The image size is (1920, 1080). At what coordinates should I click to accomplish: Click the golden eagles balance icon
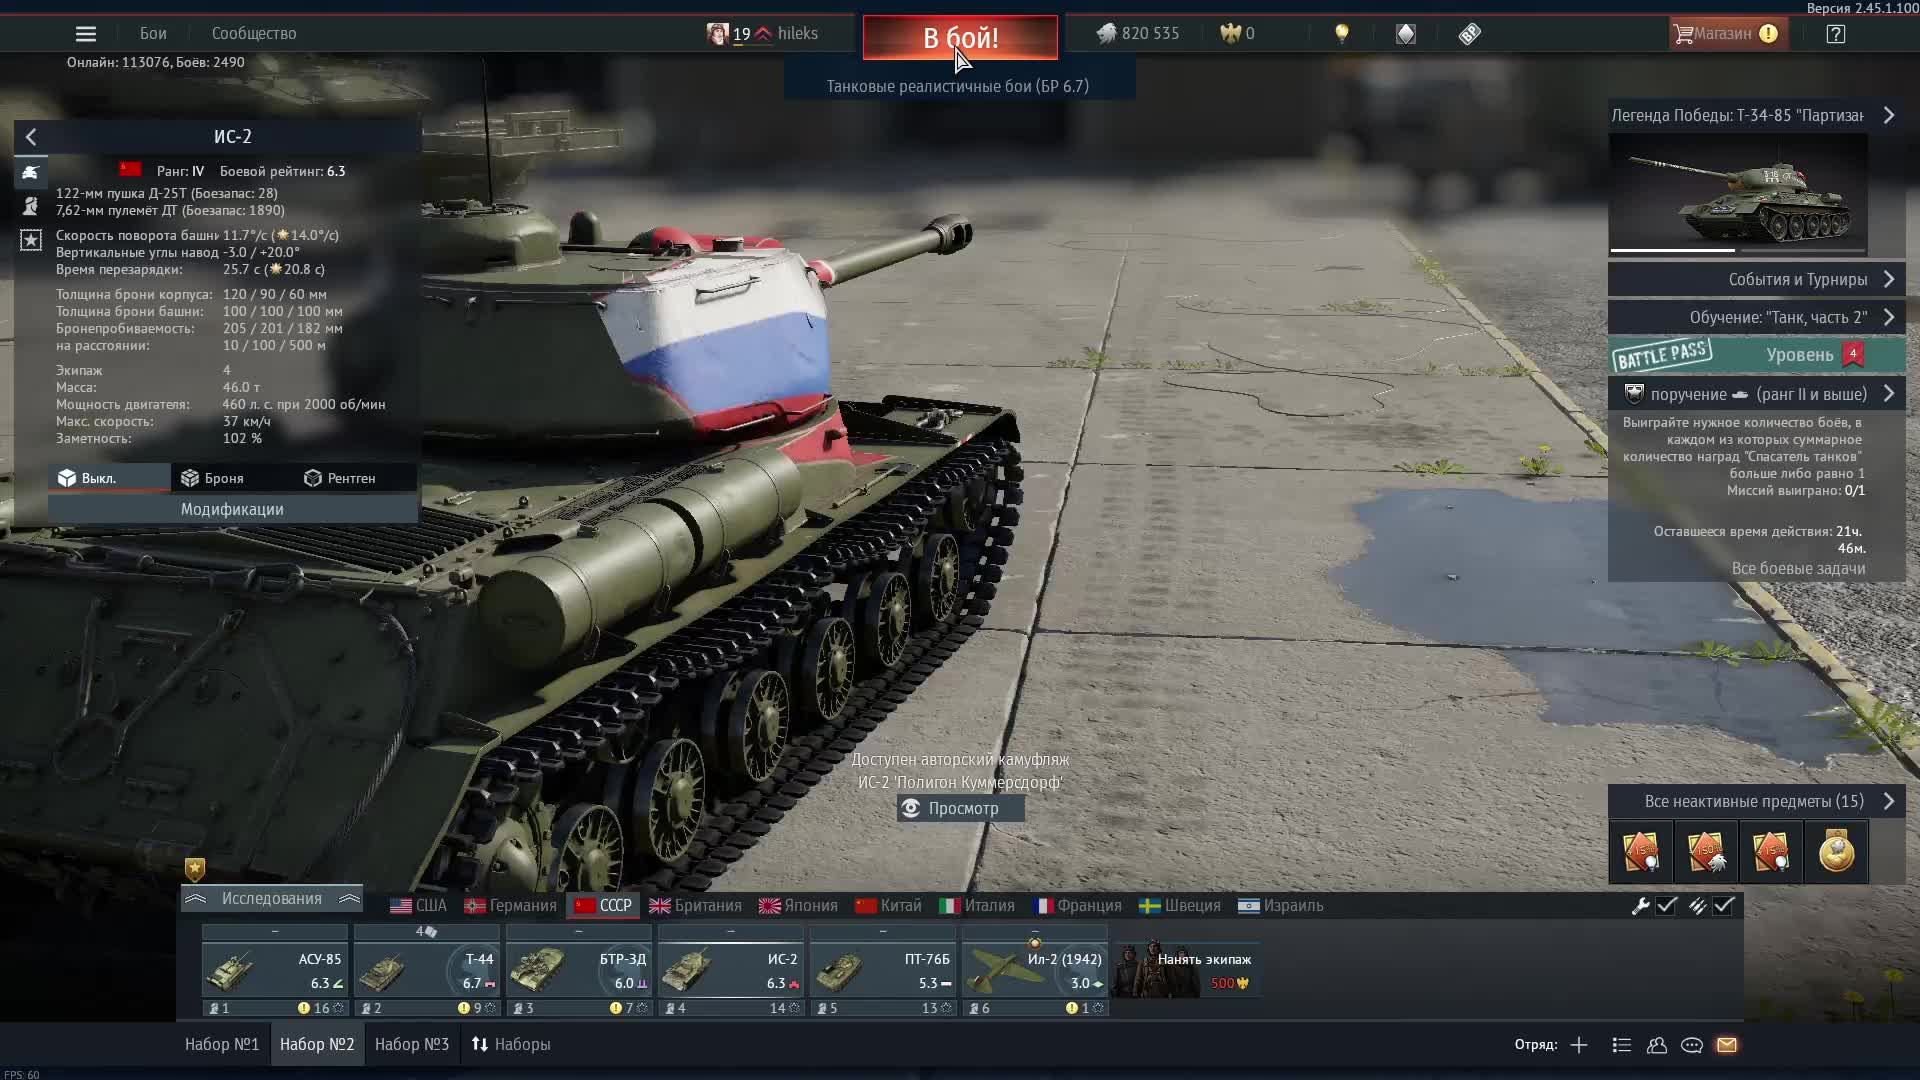(1230, 34)
